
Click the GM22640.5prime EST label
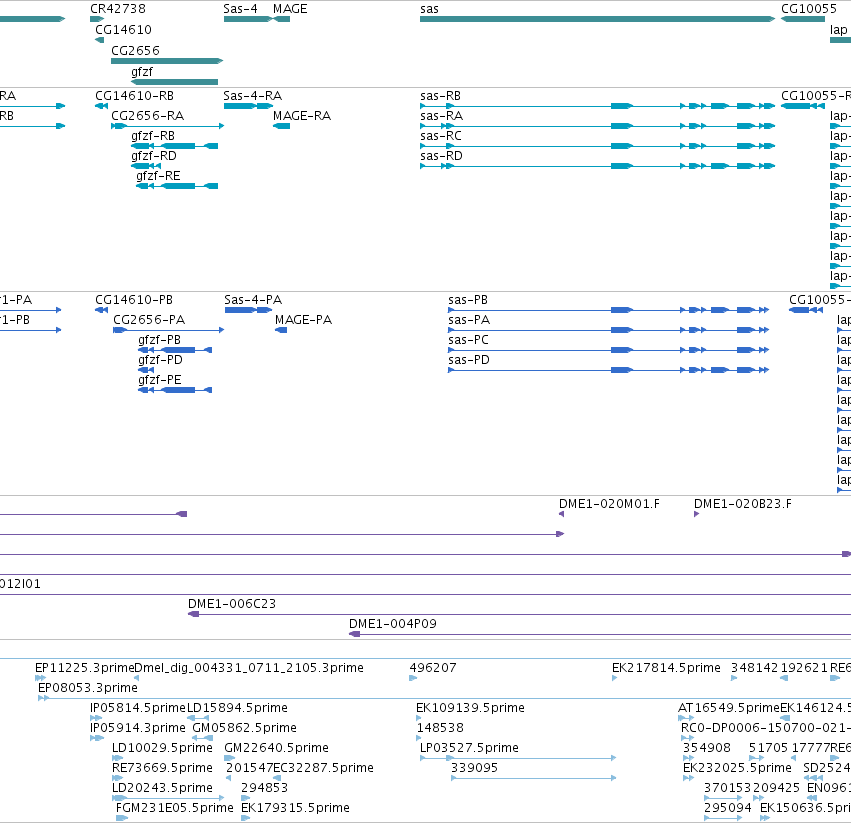[276, 748]
